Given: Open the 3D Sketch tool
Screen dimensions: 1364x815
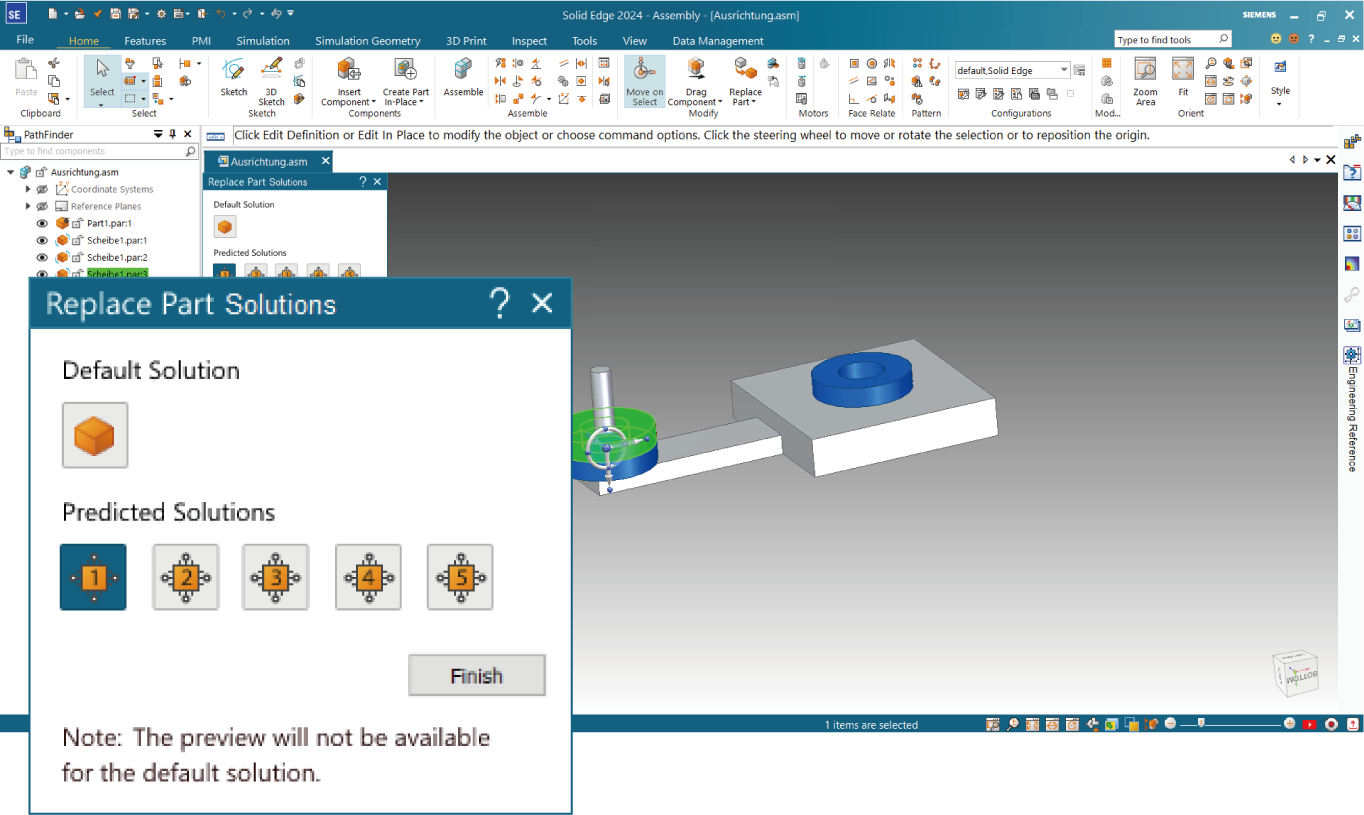Looking at the screenshot, I should pyautogui.click(x=272, y=80).
